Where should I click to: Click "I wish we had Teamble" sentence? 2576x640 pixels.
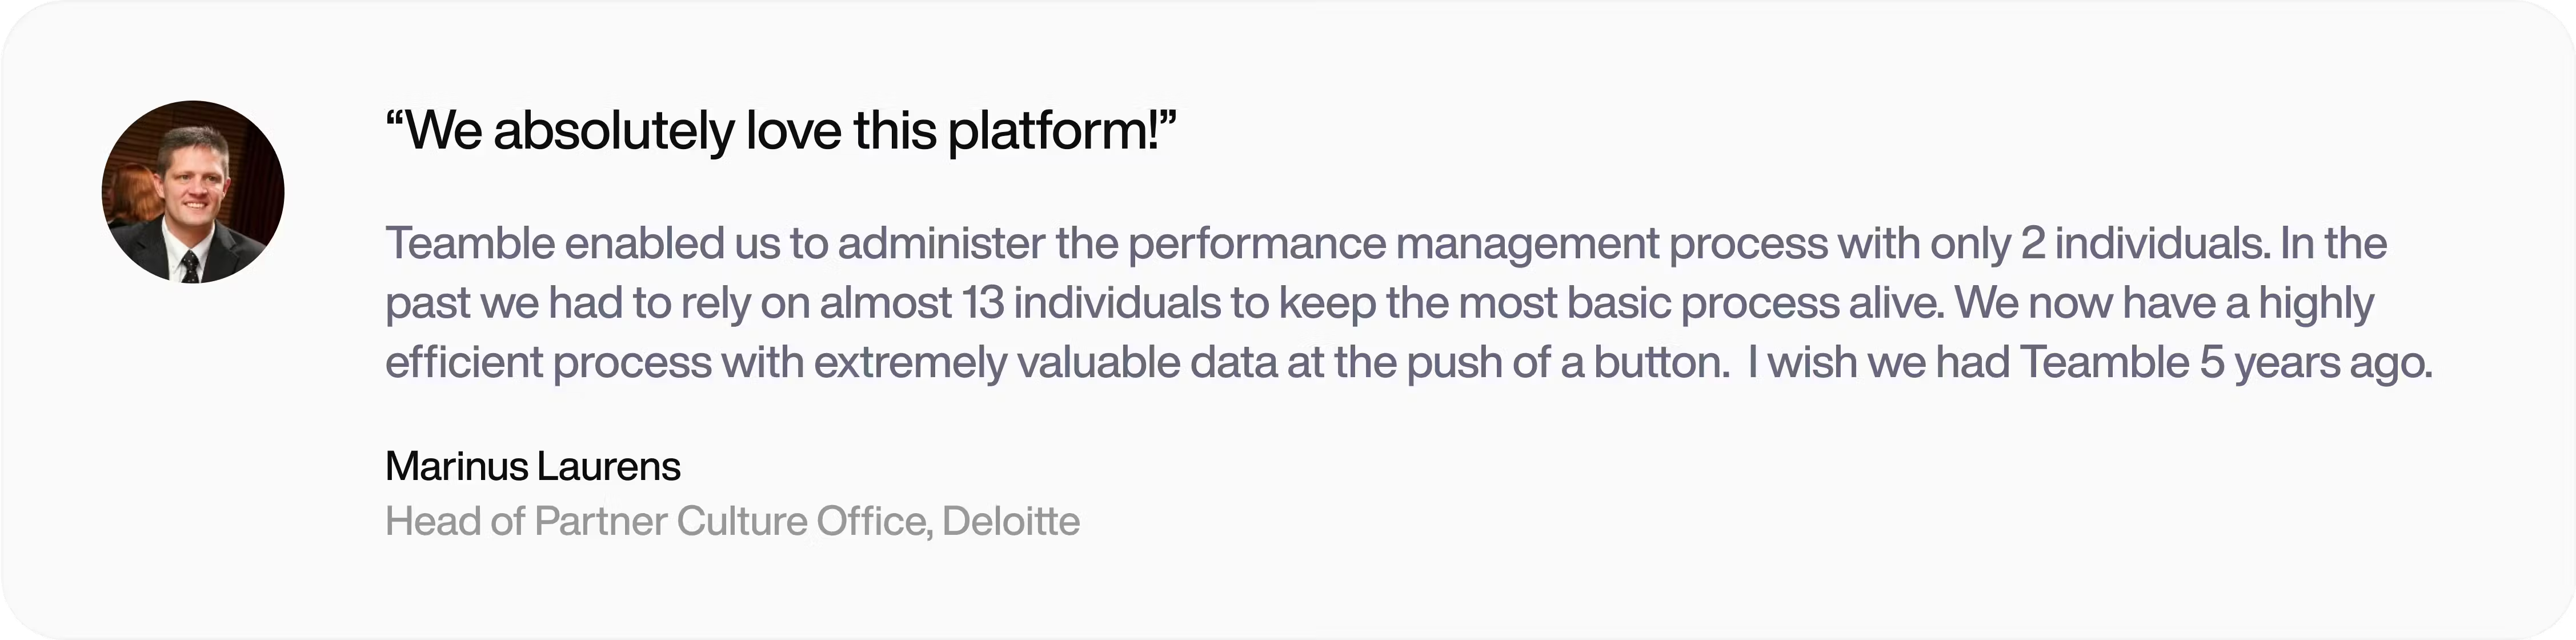(x=1968, y=362)
